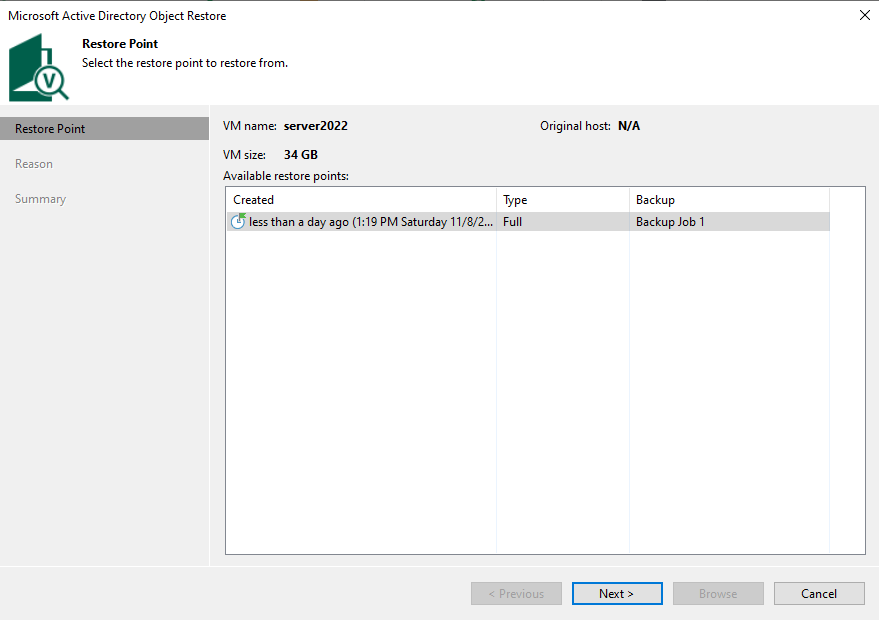Open the Summary step in sidebar
Viewport: 879px width, 620px height.
point(40,199)
